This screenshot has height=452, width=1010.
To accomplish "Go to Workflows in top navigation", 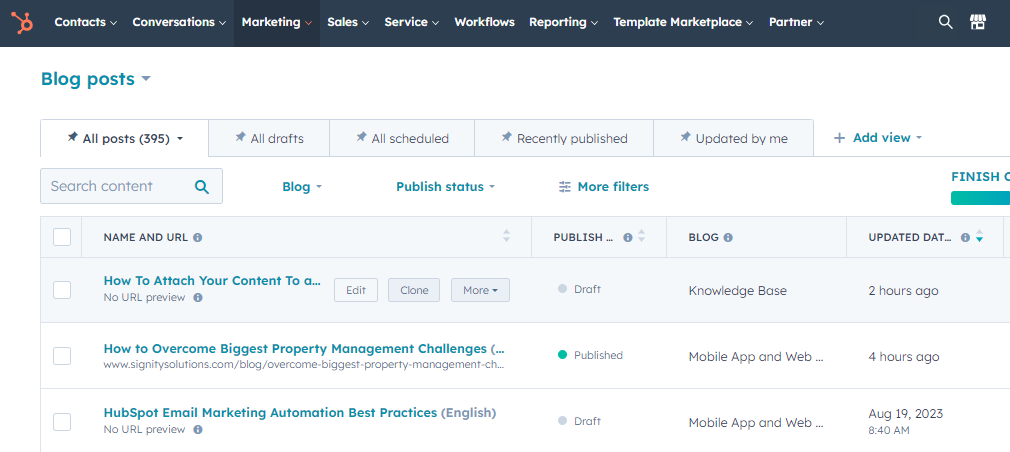I will click(484, 22).
